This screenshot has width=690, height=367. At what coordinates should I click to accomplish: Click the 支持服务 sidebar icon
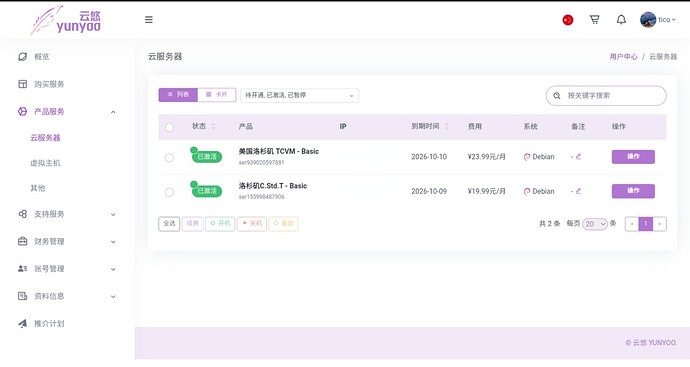22,214
